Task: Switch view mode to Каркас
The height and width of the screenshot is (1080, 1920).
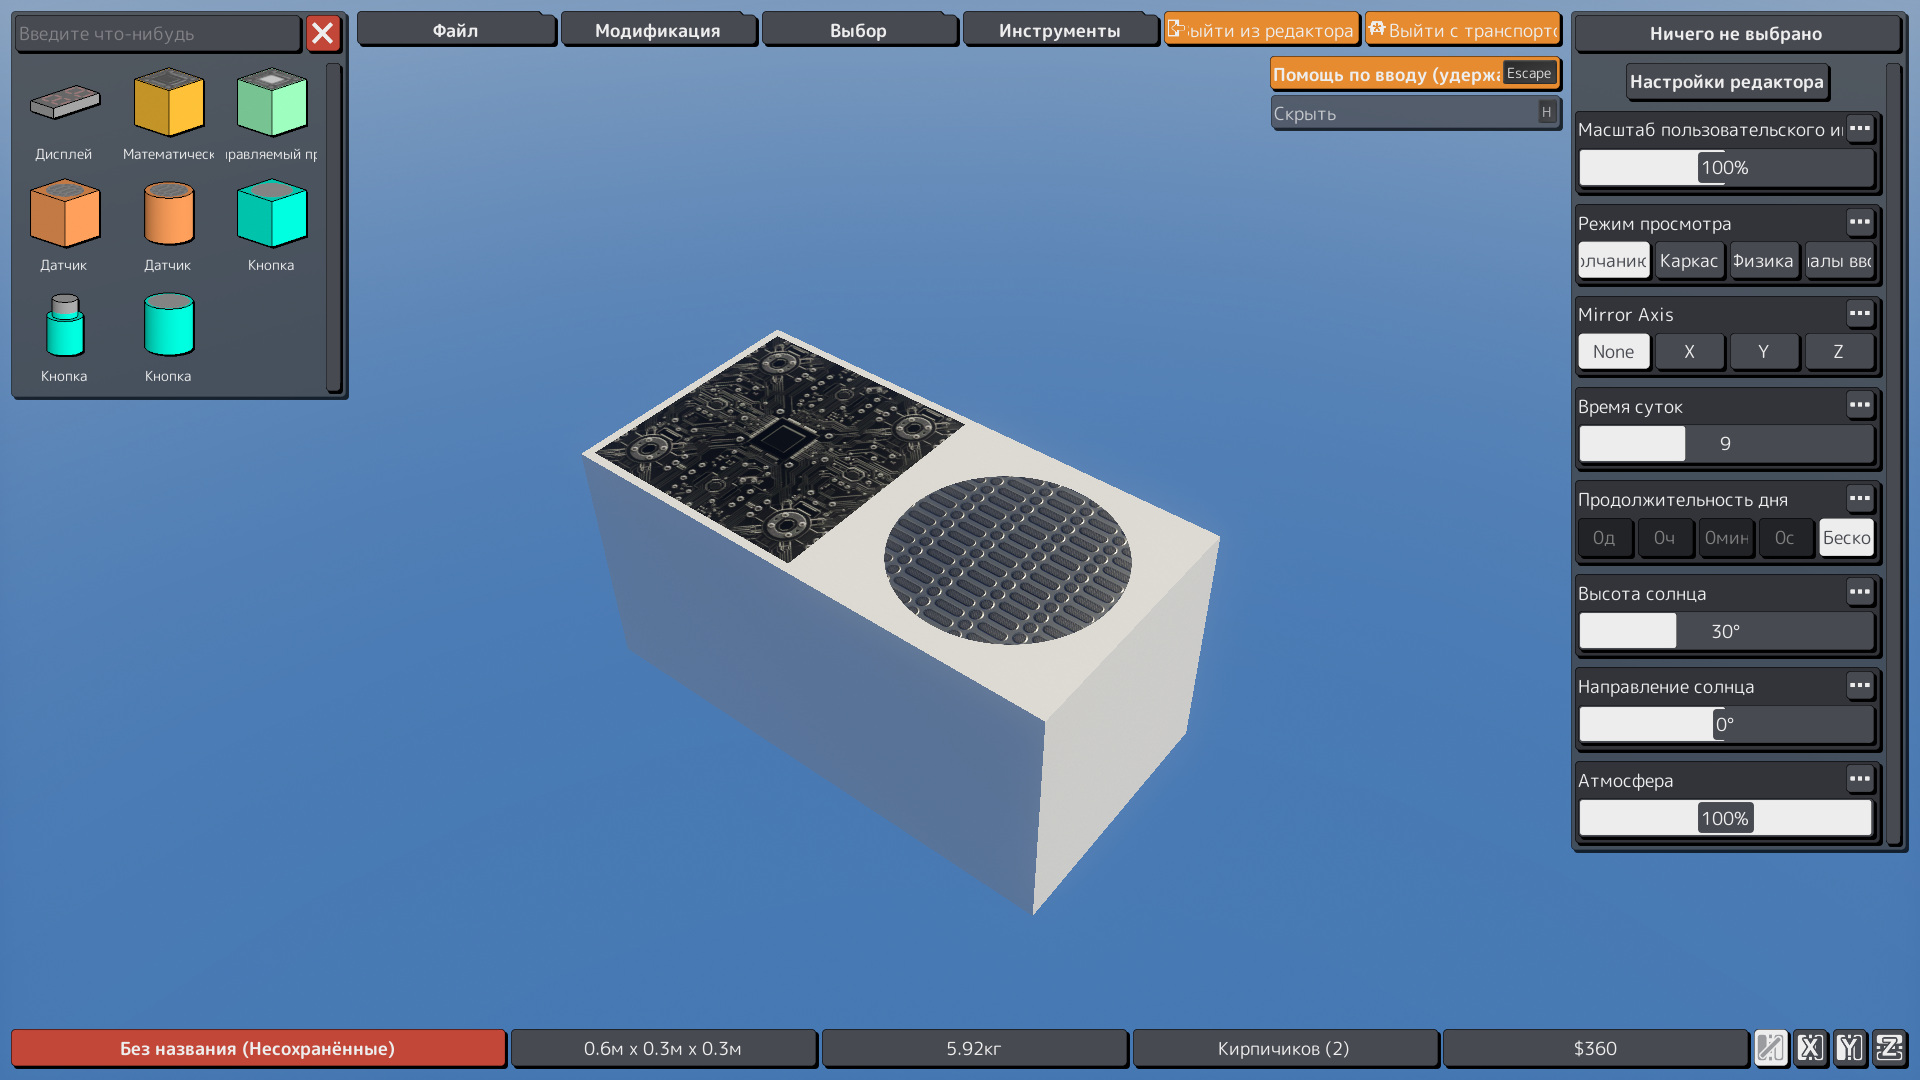Action: 1688,261
